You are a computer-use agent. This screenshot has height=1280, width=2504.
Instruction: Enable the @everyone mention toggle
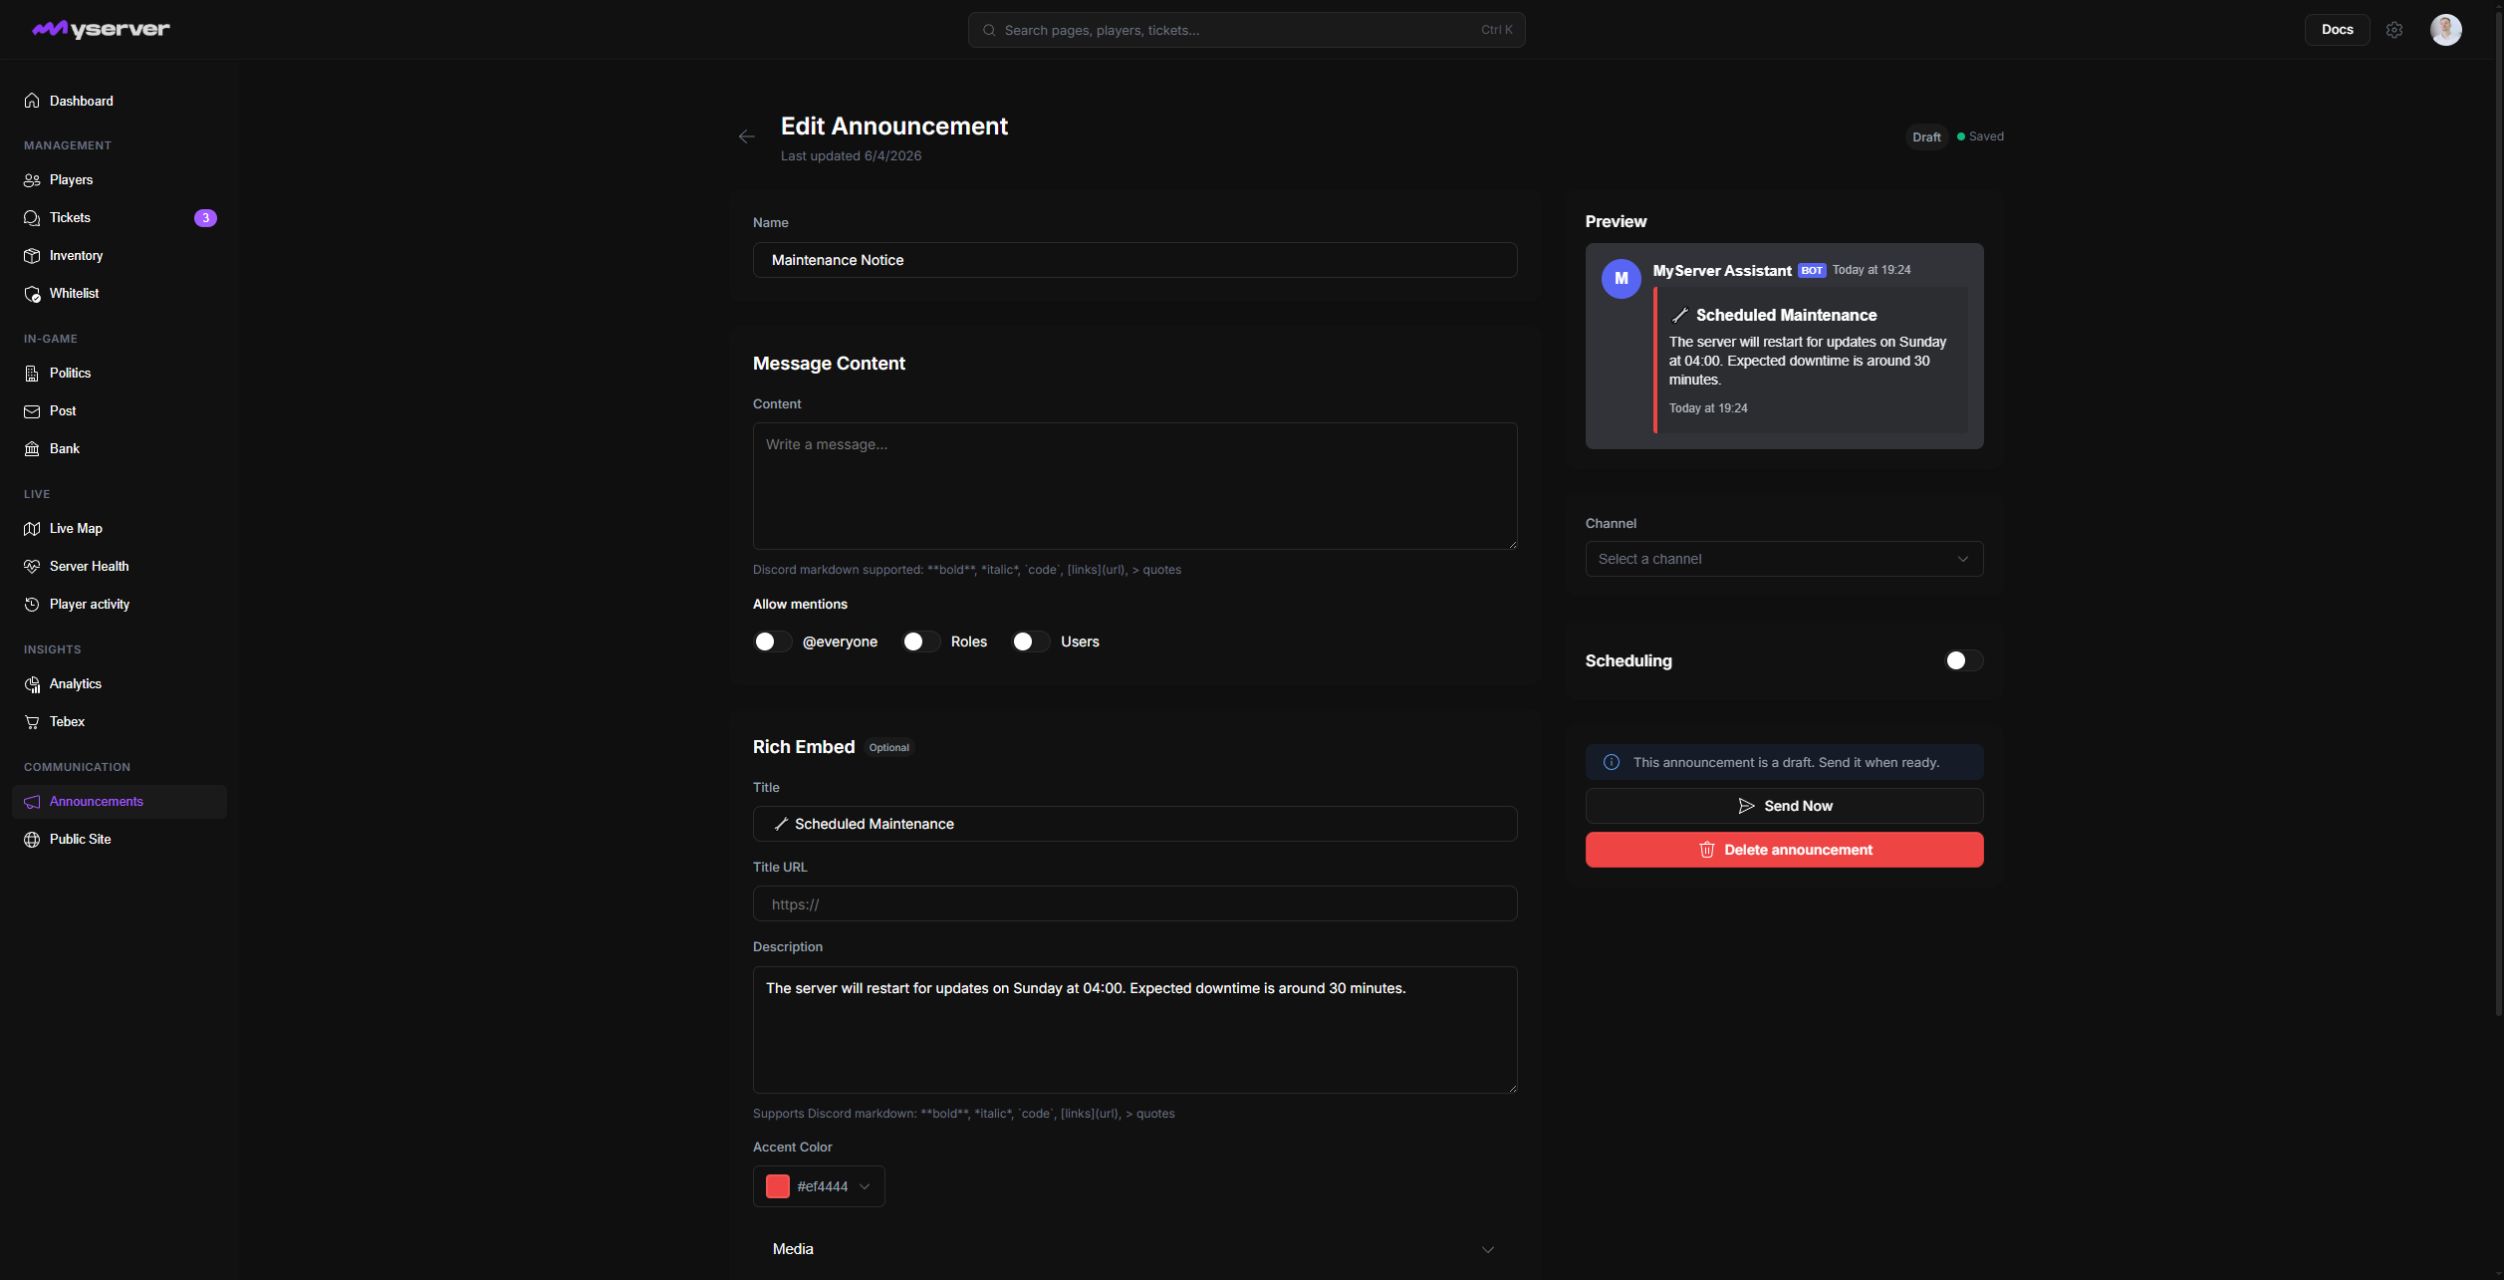point(772,642)
